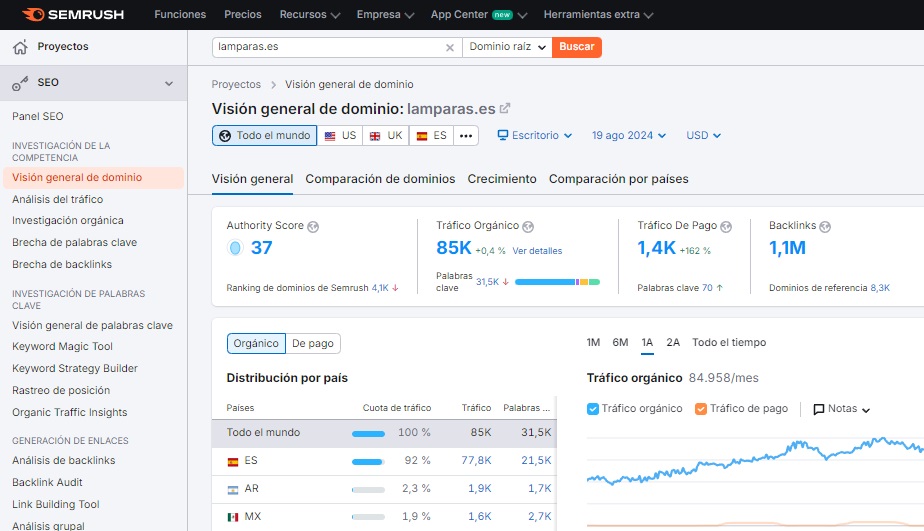The height and width of the screenshot is (531, 924).
Task: Select 1A time range
Action: pos(647,342)
